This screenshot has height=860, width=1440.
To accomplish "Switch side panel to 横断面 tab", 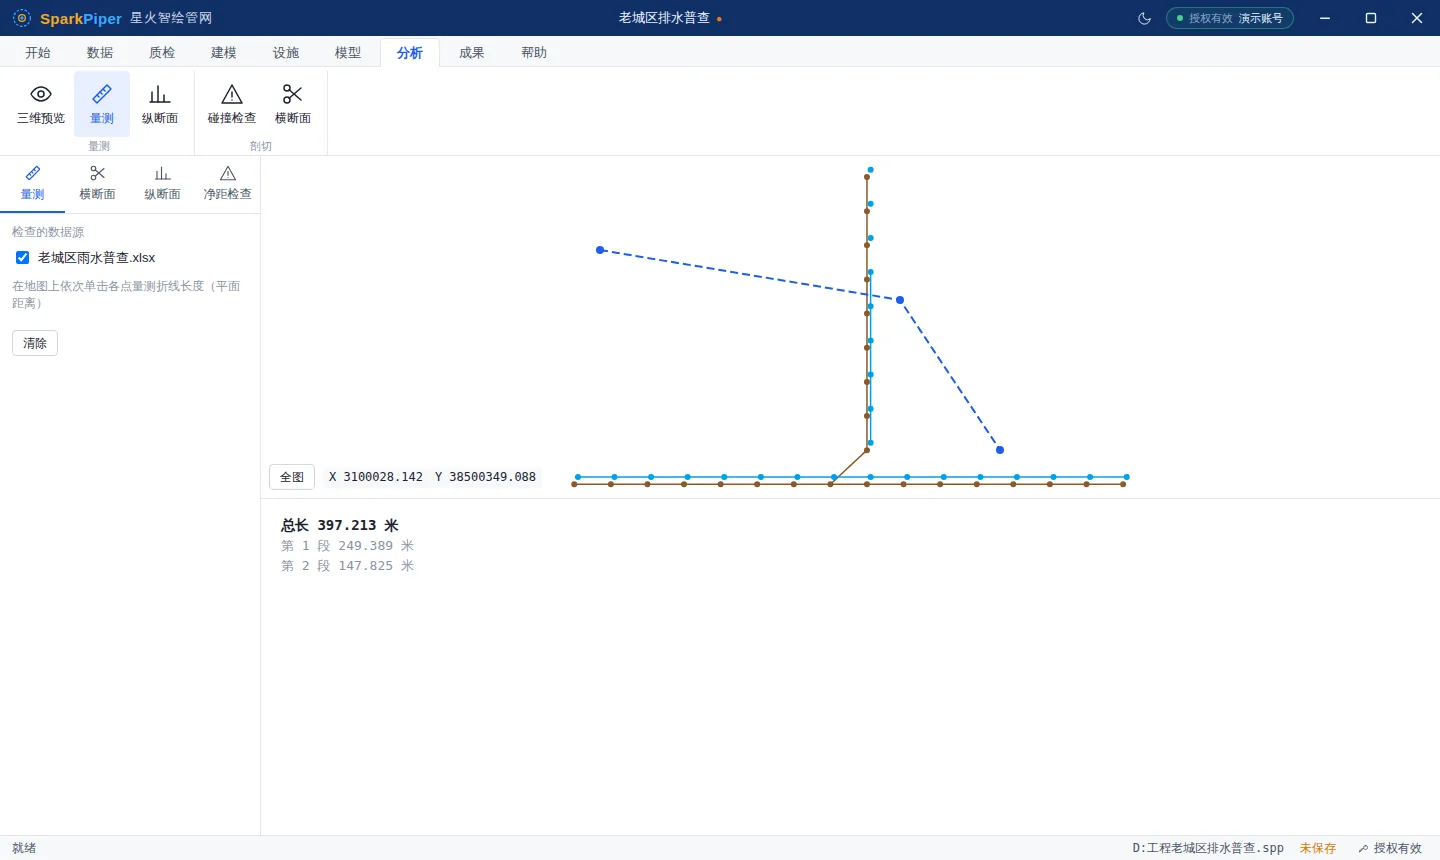I will 98,184.
